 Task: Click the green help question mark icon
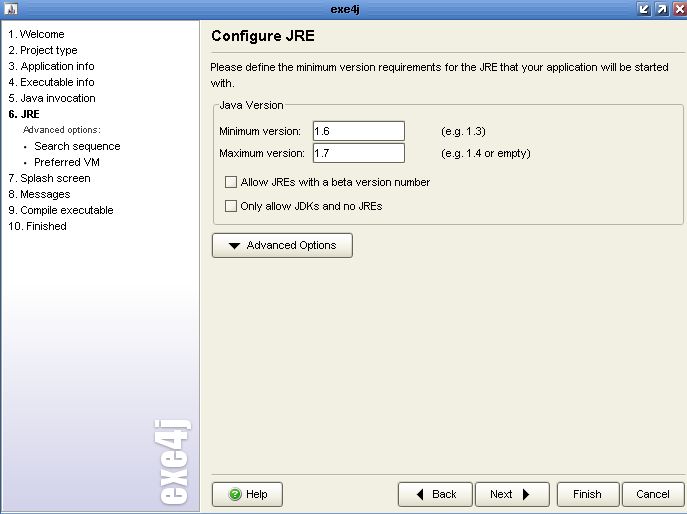click(x=235, y=494)
